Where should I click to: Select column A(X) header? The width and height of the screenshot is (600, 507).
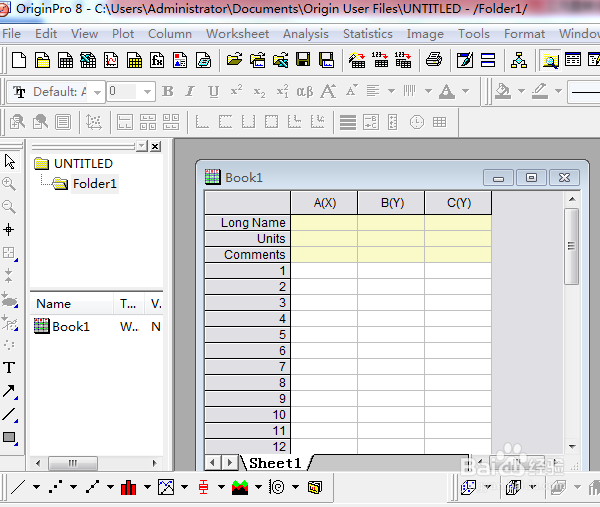pos(324,203)
